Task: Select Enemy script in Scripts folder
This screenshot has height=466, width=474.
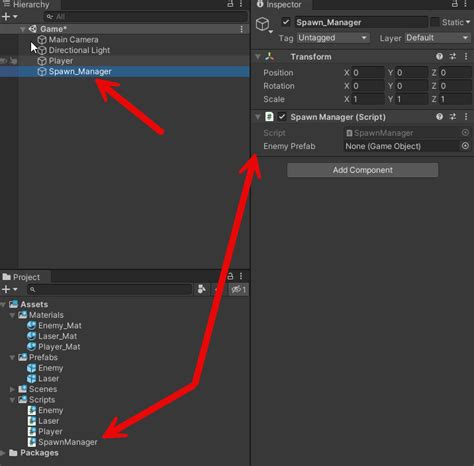Action: [45, 411]
